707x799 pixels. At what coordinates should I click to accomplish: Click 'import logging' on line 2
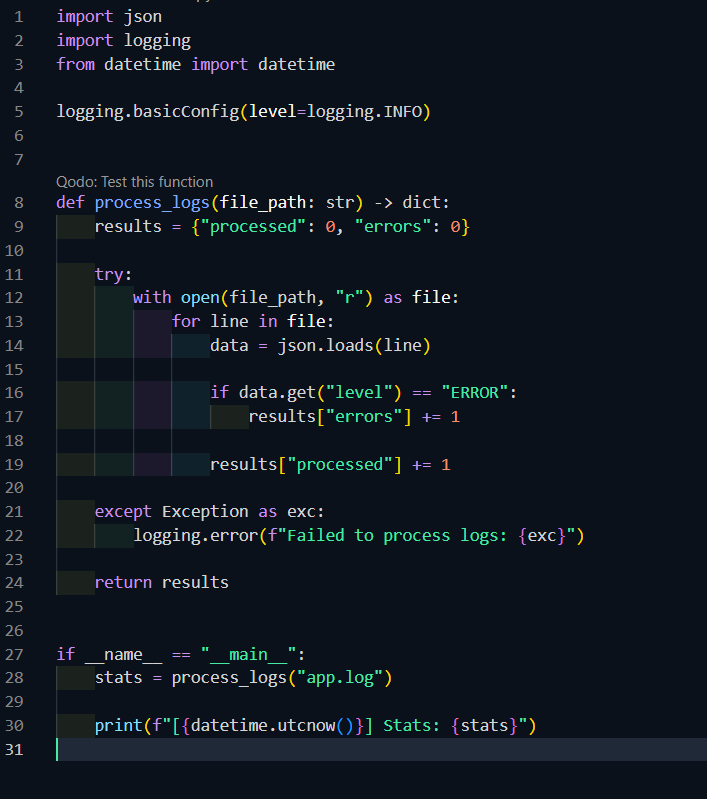click(123, 41)
